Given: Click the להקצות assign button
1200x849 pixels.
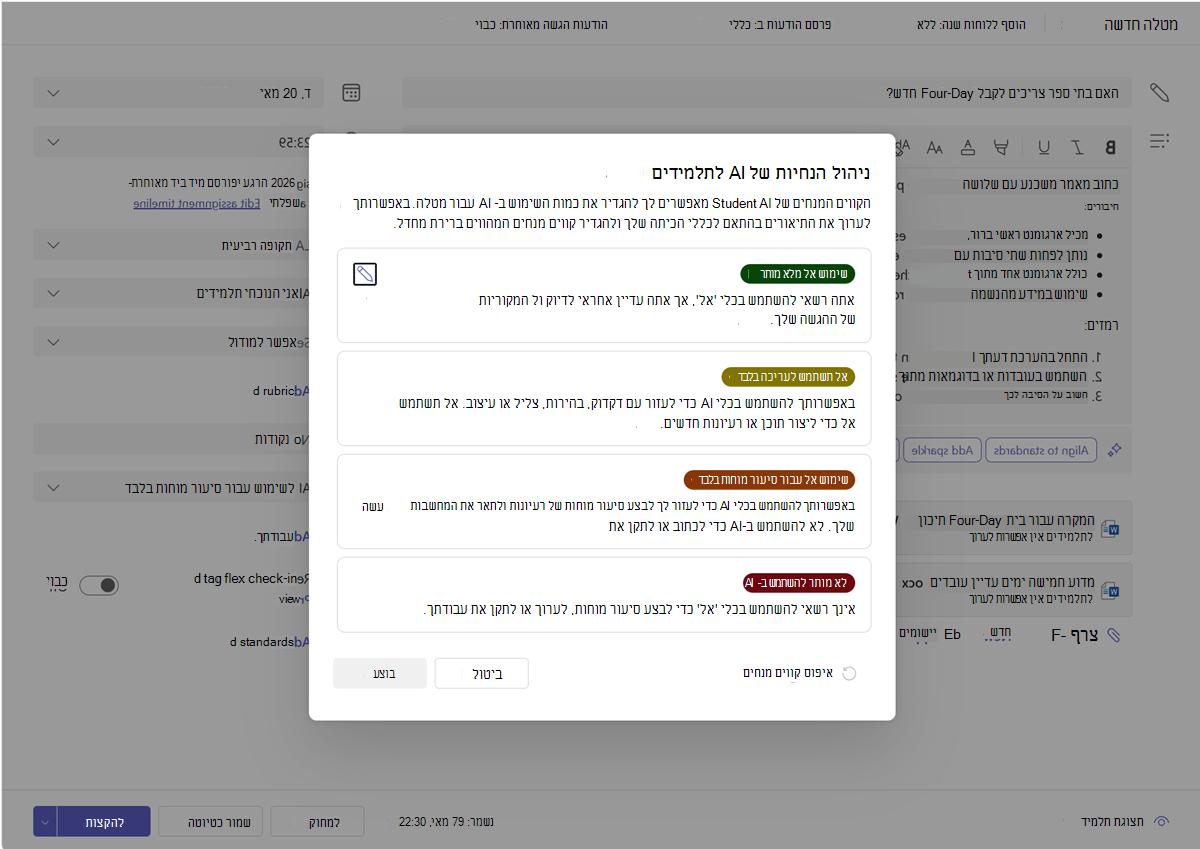Looking at the screenshot, I should coord(104,822).
